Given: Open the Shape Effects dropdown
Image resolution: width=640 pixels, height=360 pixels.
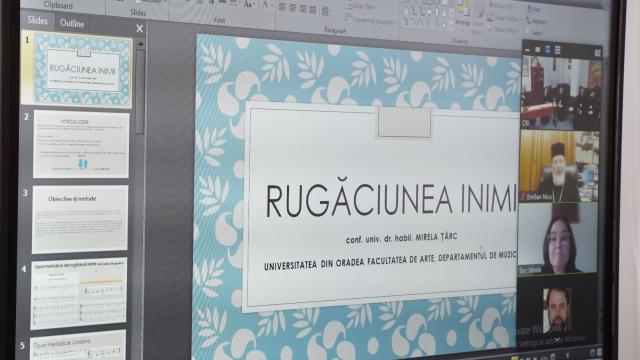Looking at the screenshot, I should coord(503,30).
